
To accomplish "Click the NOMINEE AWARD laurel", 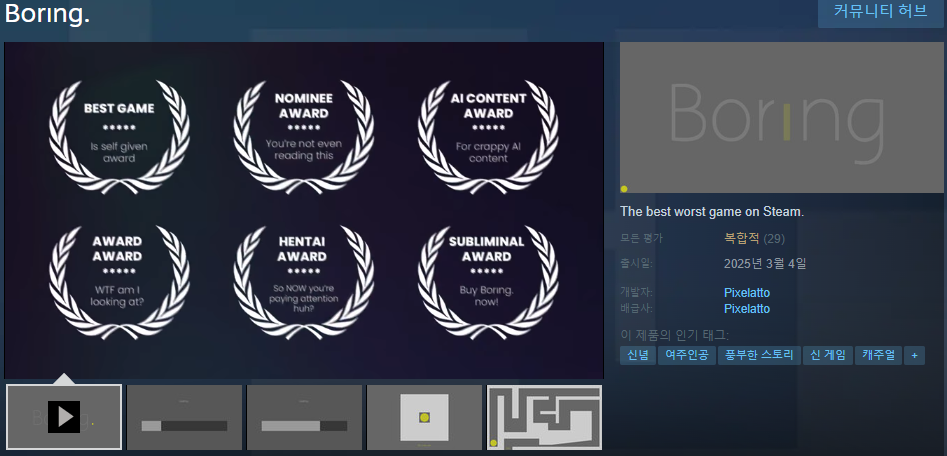I will pyautogui.click(x=303, y=136).
